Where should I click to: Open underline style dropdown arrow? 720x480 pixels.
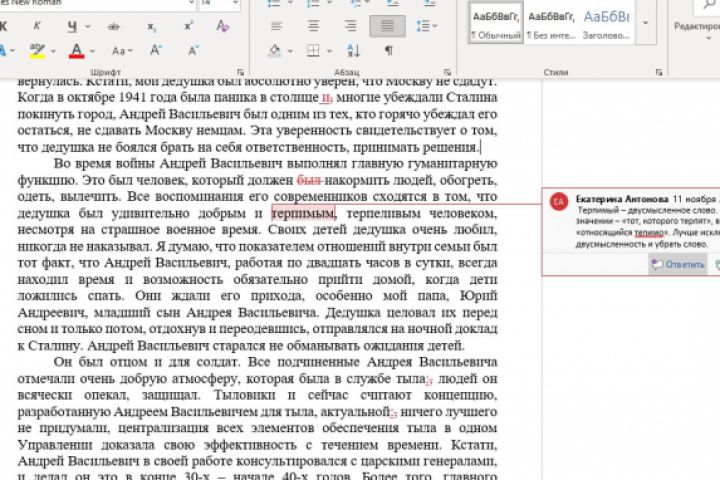pyautogui.click(x=87, y=27)
